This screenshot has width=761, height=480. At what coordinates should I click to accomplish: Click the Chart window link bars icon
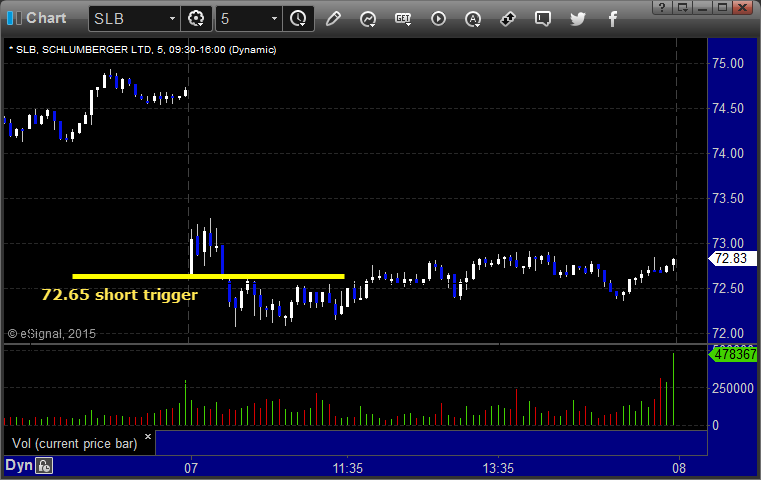[14, 18]
